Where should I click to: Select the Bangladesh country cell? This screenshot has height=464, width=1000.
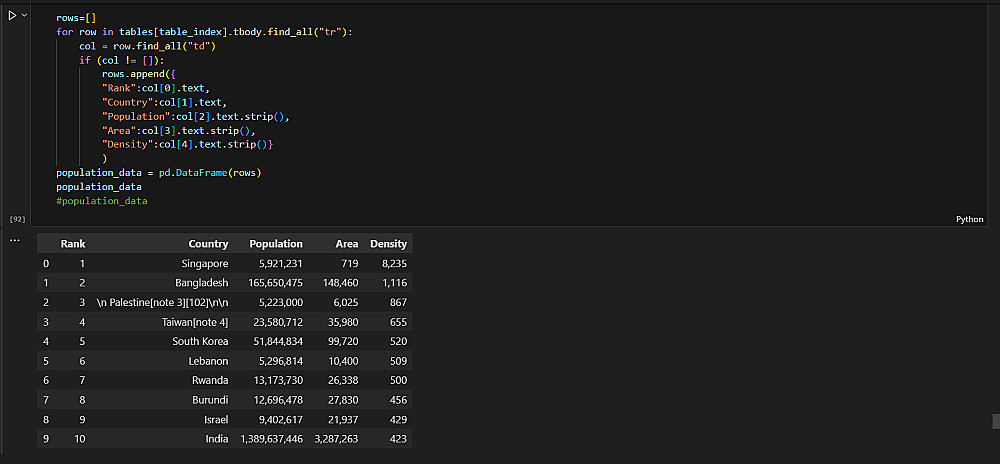(201, 283)
